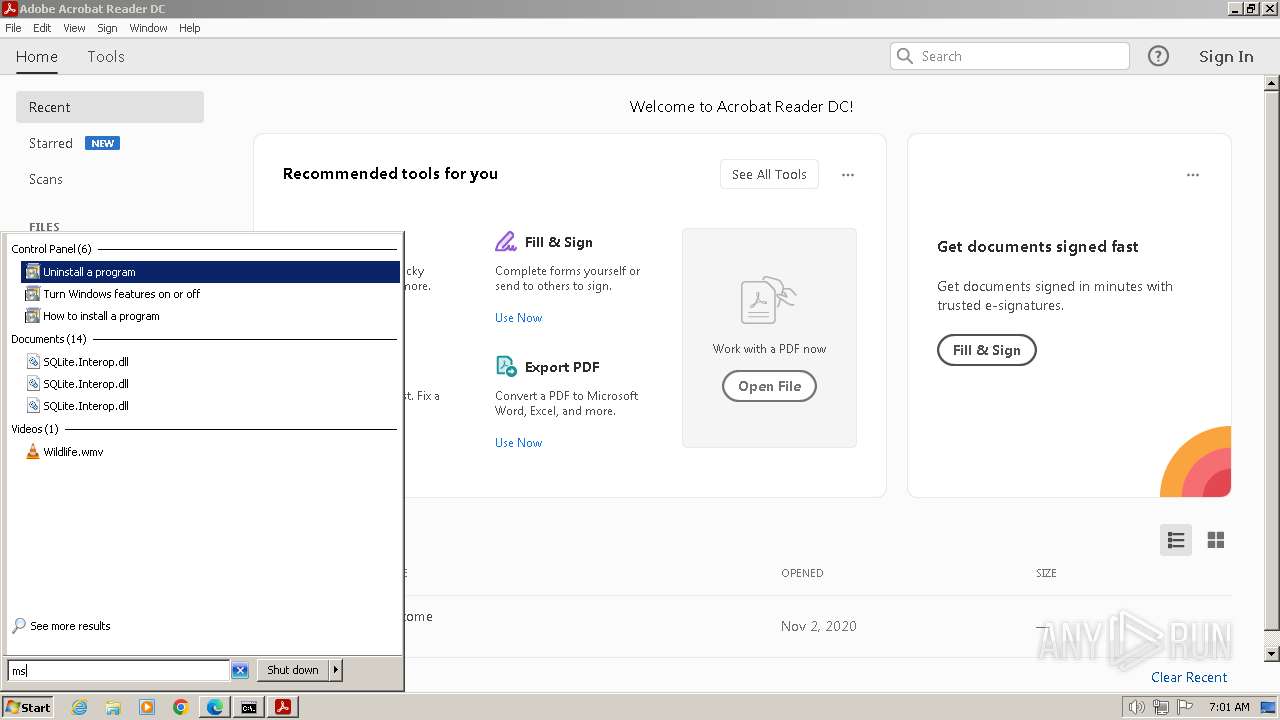Click the scrollbar down arrow
Viewport: 1280px width, 720px height.
(1272, 653)
